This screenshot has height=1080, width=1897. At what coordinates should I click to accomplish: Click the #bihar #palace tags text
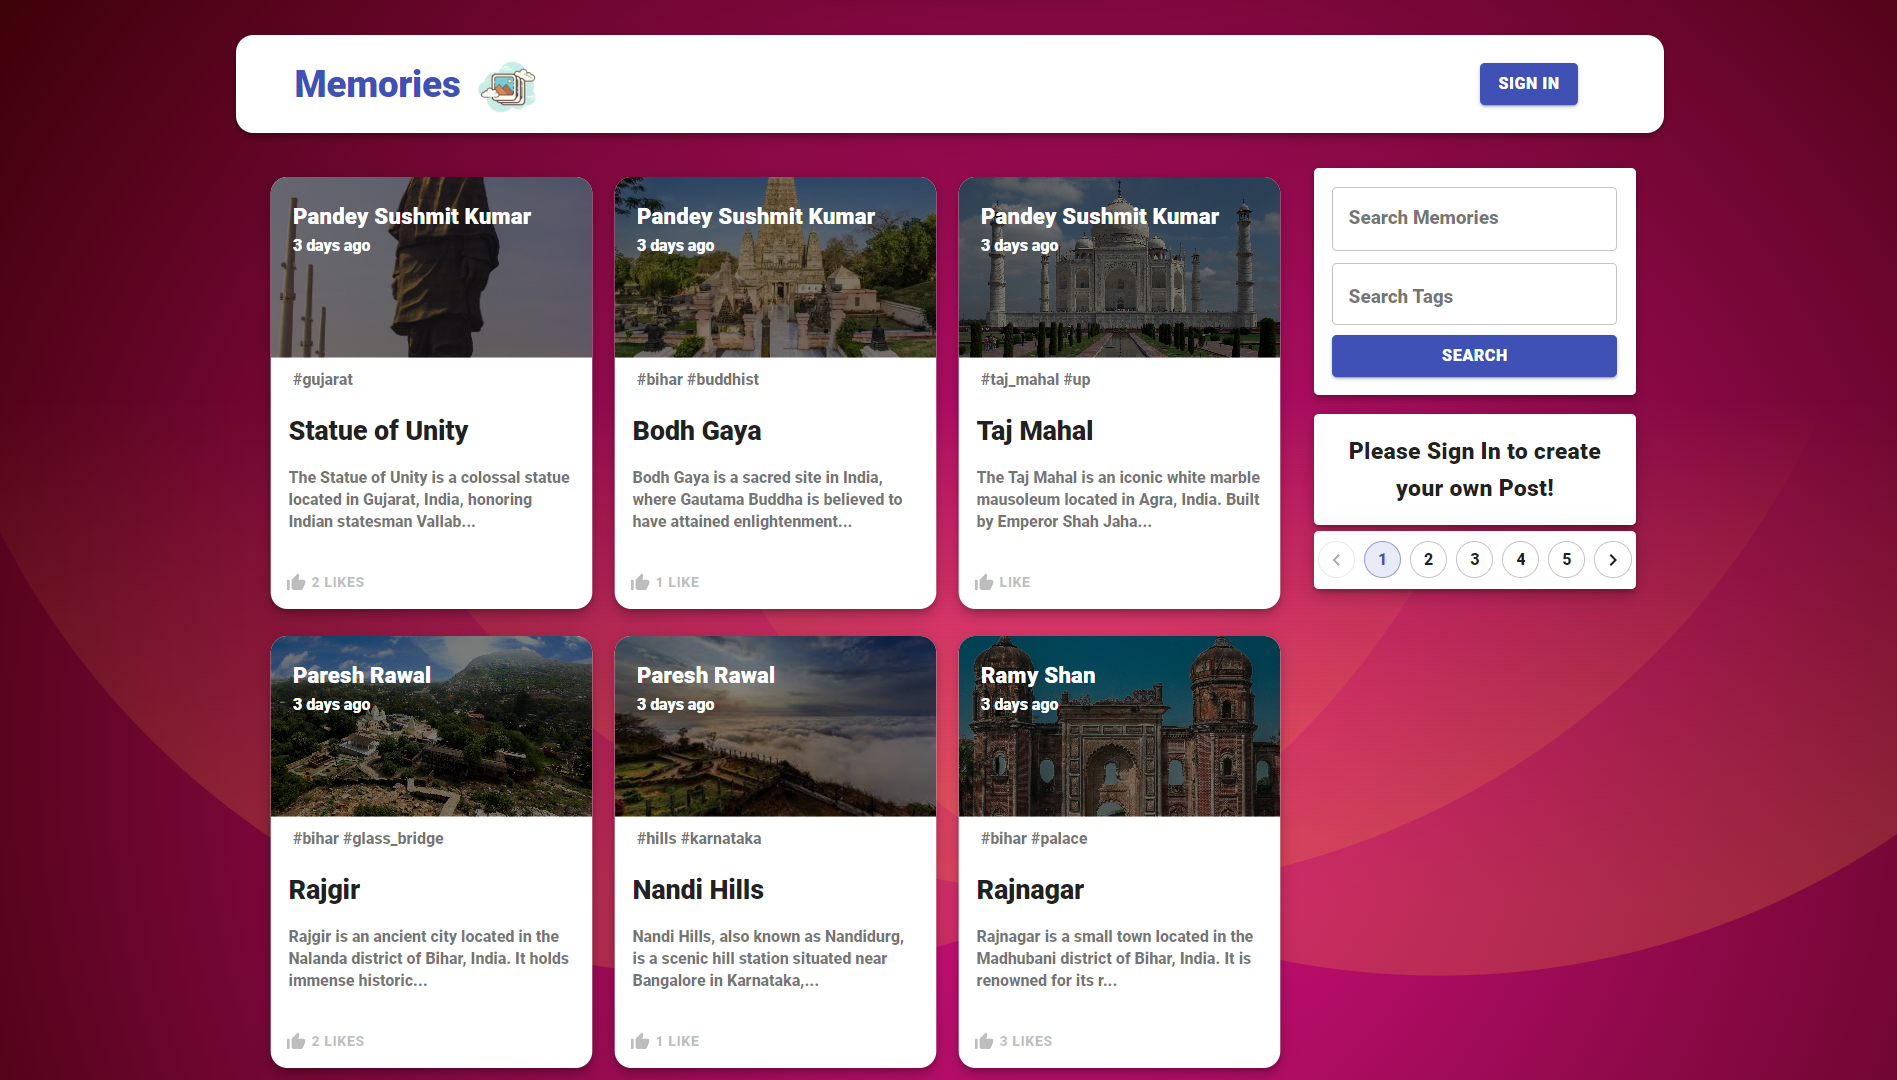(1033, 838)
